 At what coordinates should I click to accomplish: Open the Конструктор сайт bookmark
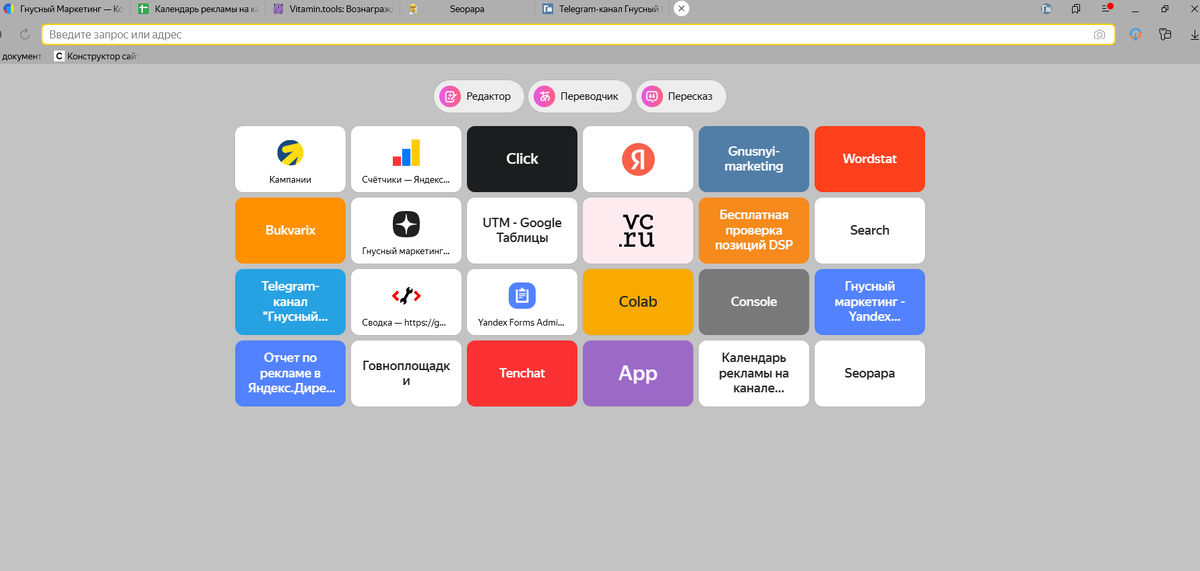pos(96,56)
